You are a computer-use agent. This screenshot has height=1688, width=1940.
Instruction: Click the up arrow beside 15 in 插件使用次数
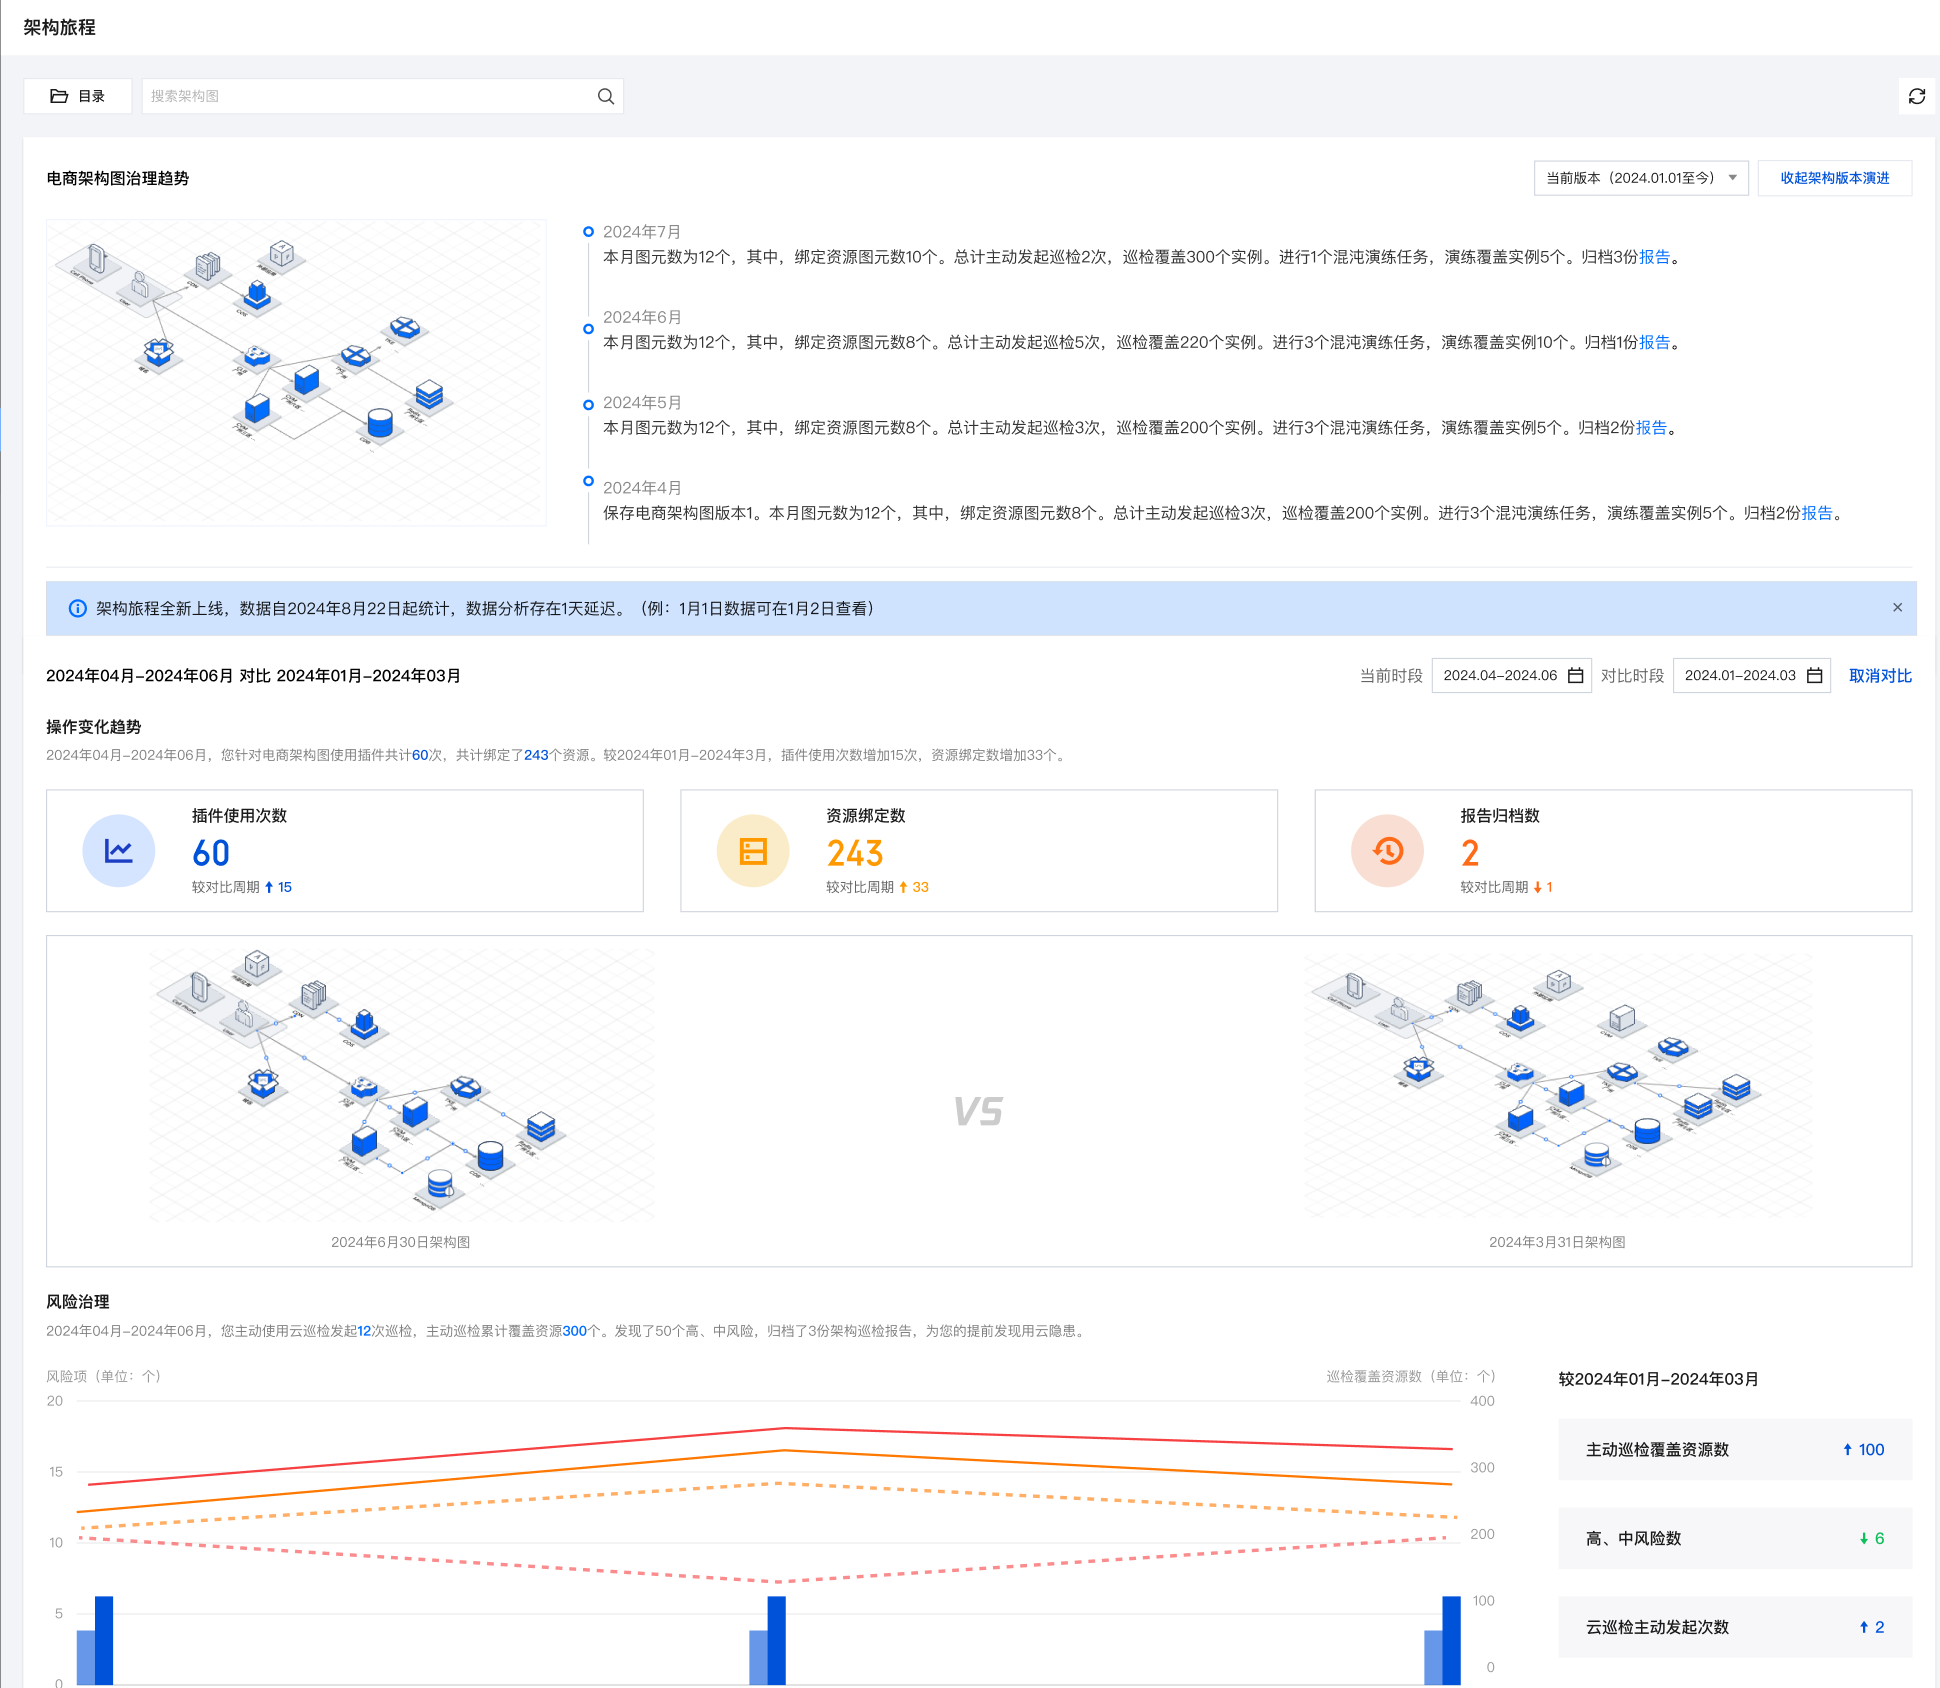pyautogui.click(x=269, y=887)
